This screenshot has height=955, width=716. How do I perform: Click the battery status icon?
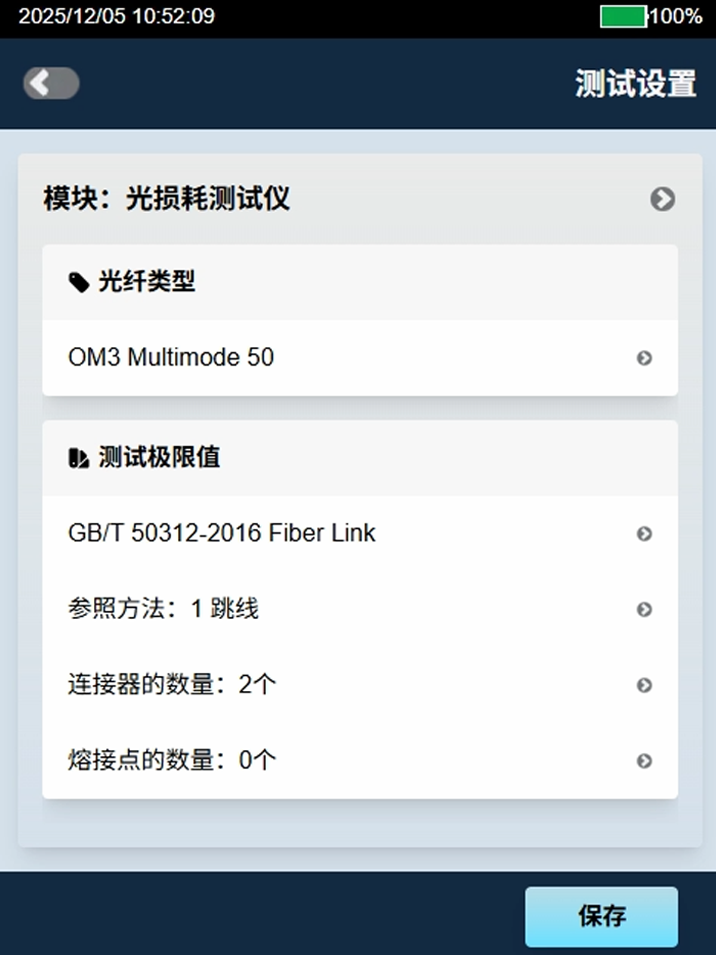point(623,17)
